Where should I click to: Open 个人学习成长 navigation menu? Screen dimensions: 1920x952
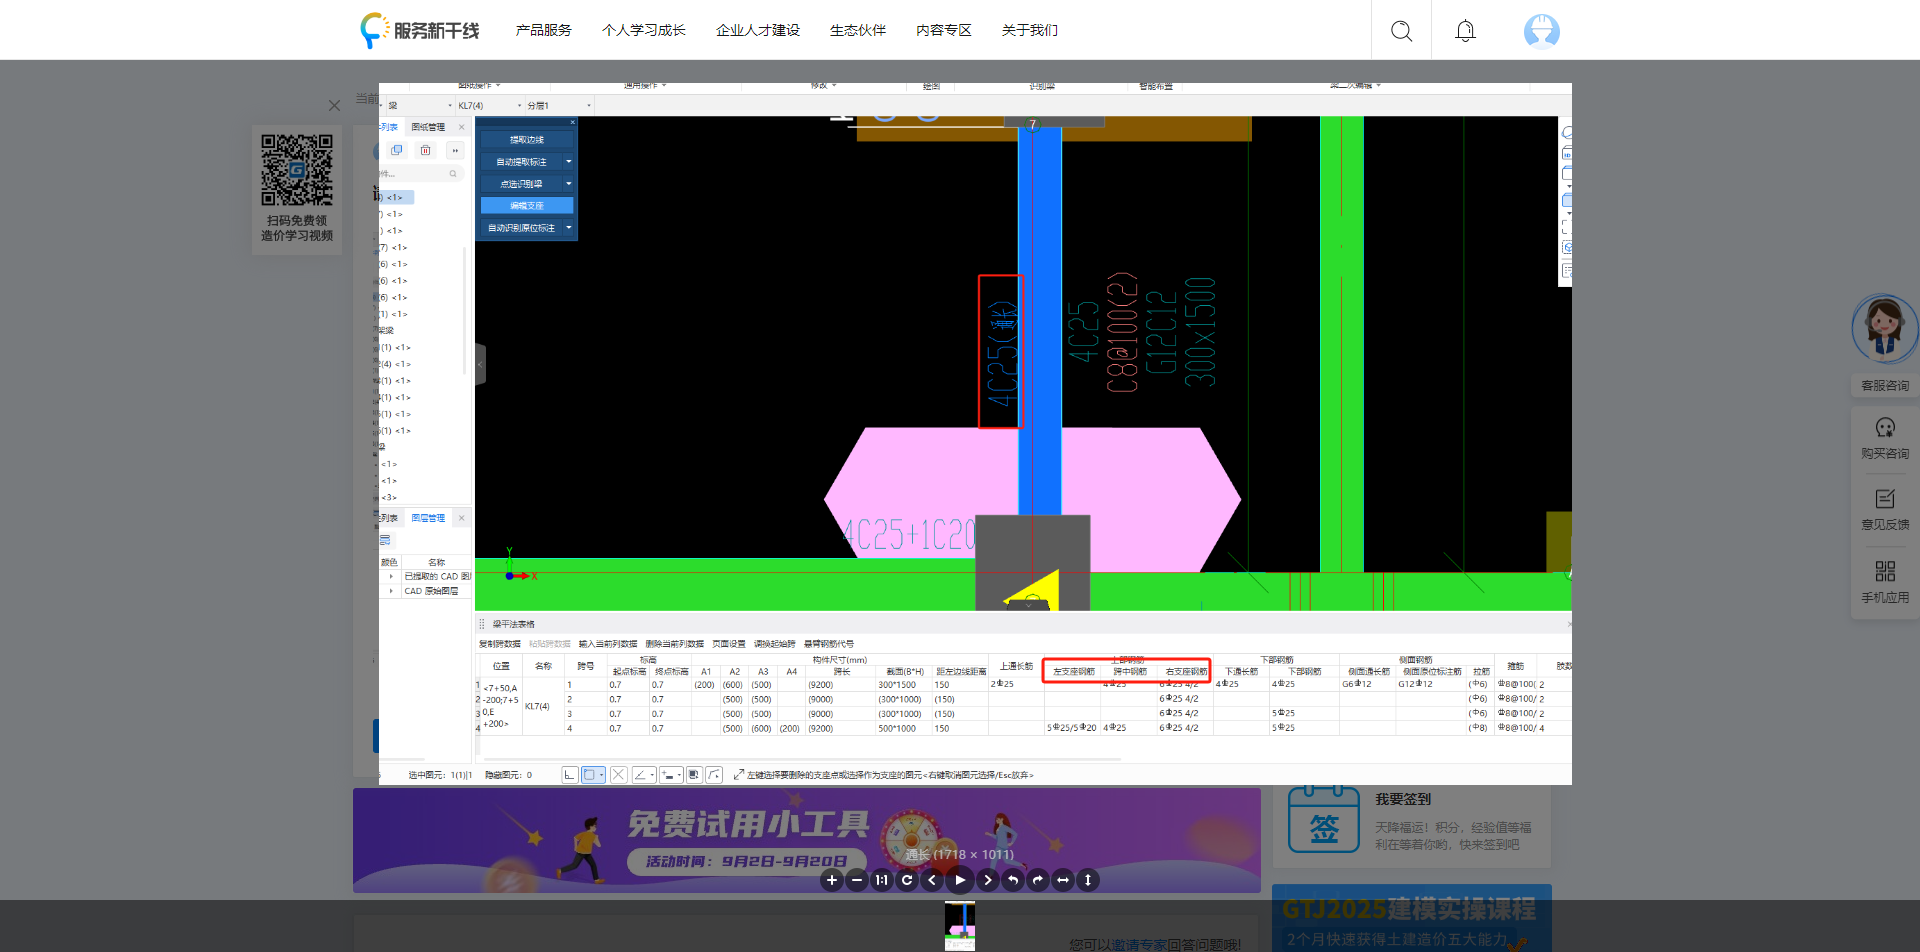tap(643, 30)
